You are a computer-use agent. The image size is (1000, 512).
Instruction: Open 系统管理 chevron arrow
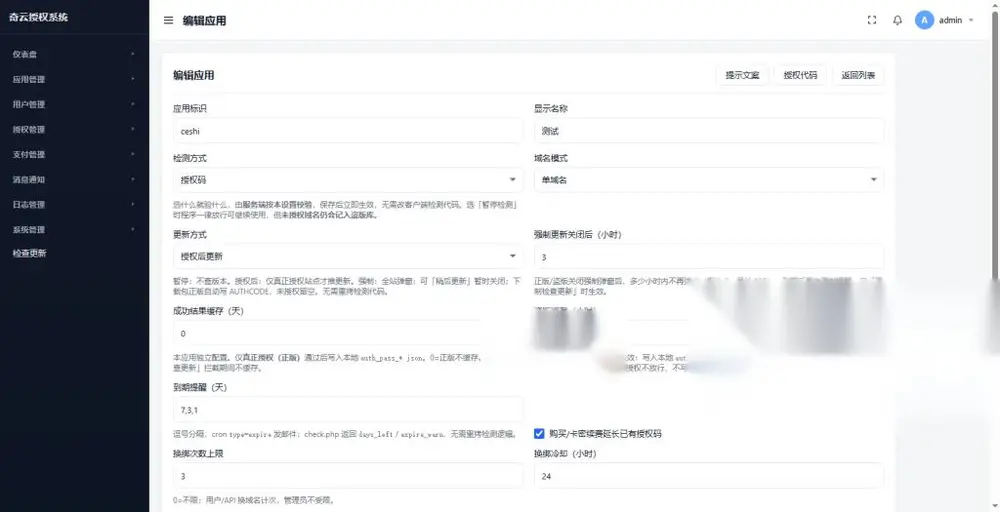point(133,230)
